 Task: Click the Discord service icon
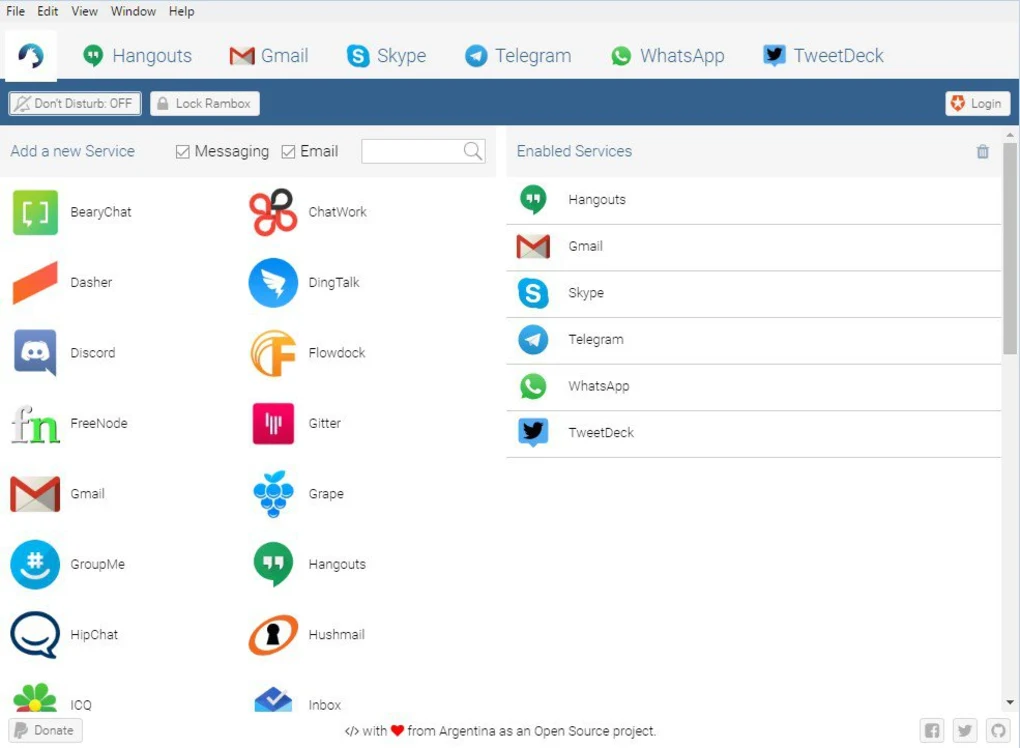(x=35, y=353)
